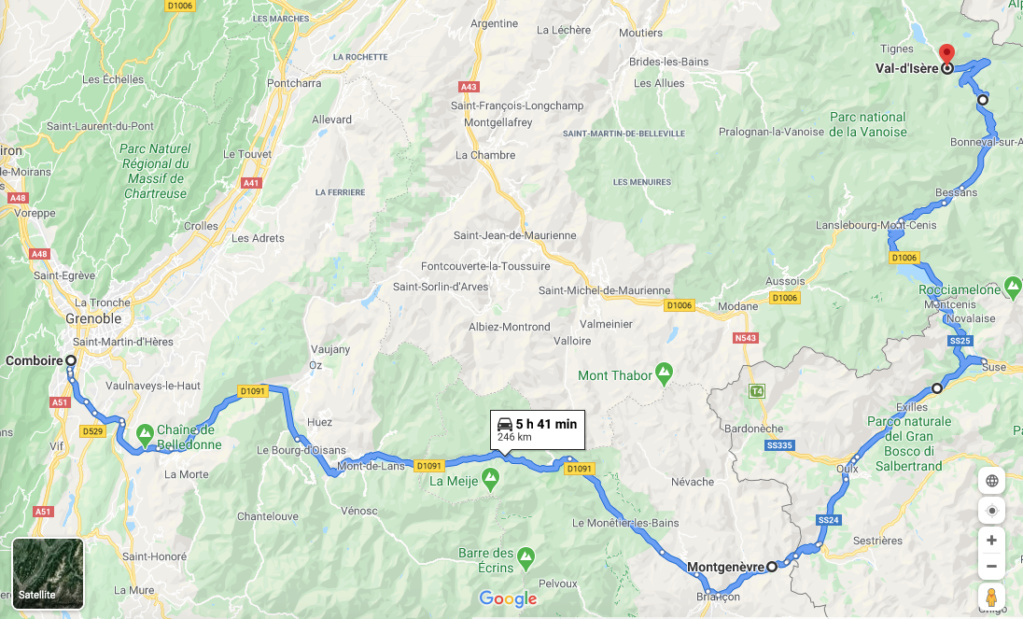Viewport: 1023px width, 619px height.
Task: Select the Street View pegman icon
Action: (991, 597)
